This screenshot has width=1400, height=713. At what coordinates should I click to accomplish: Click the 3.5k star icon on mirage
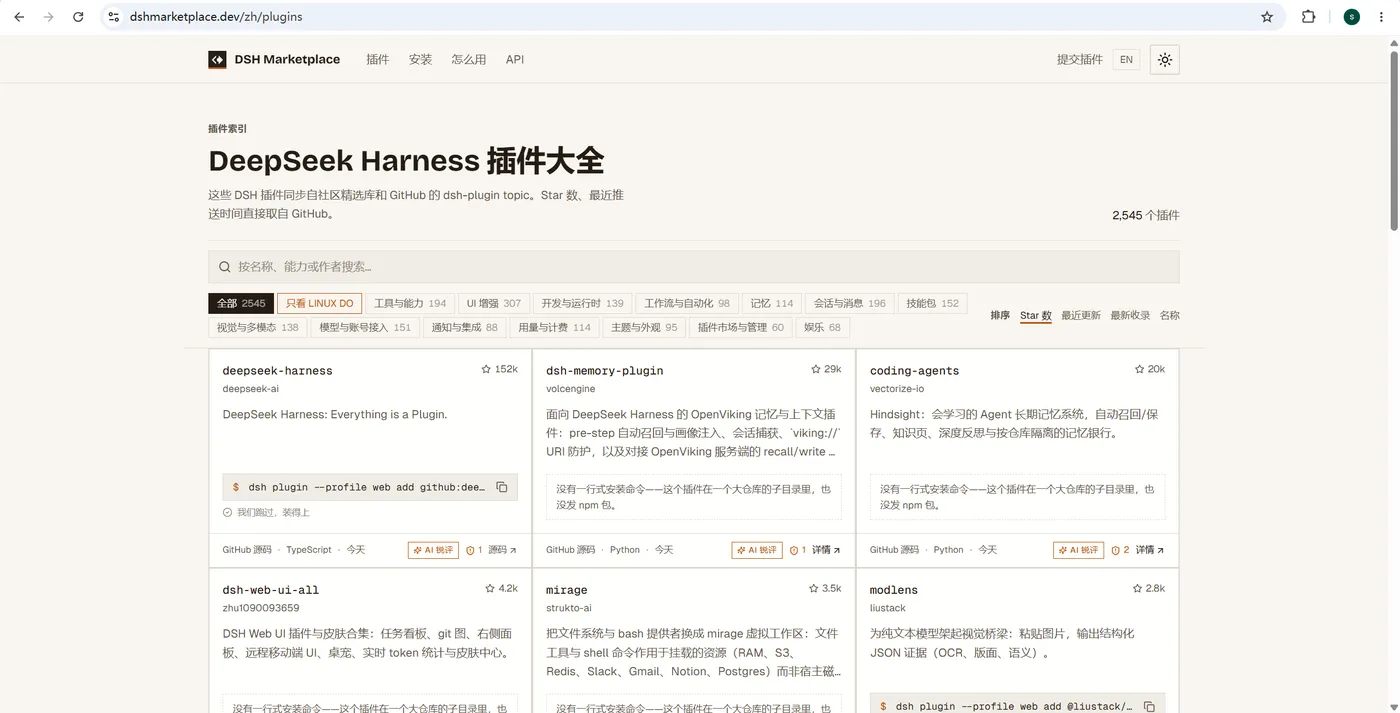point(814,588)
